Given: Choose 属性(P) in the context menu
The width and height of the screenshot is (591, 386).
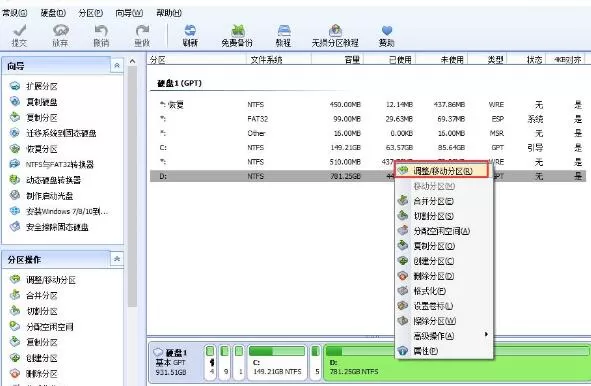Looking at the screenshot, I should [x=445, y=351].
